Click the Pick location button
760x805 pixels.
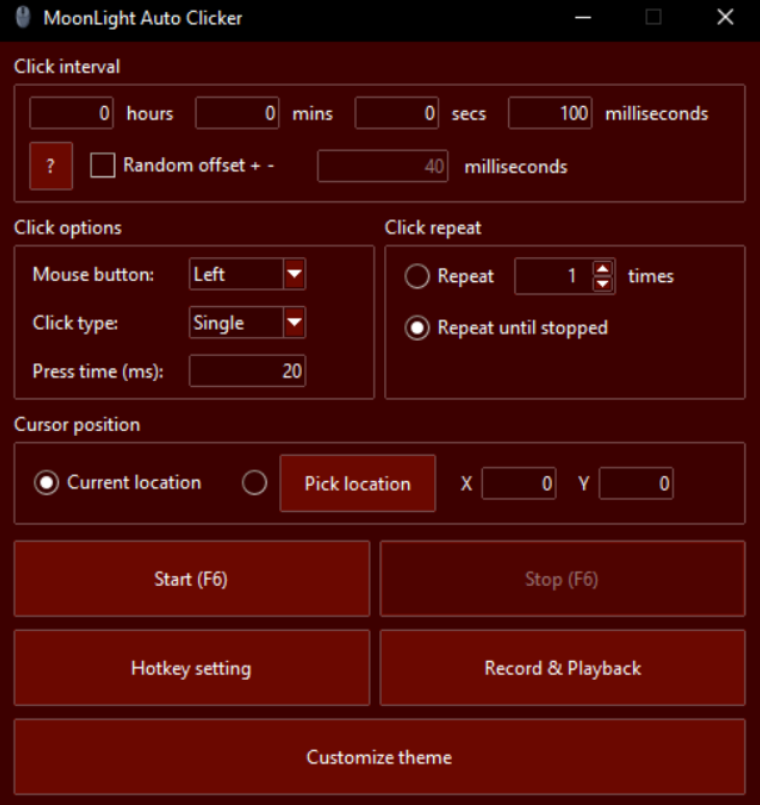pyautogui.click(x=358, y=483)
